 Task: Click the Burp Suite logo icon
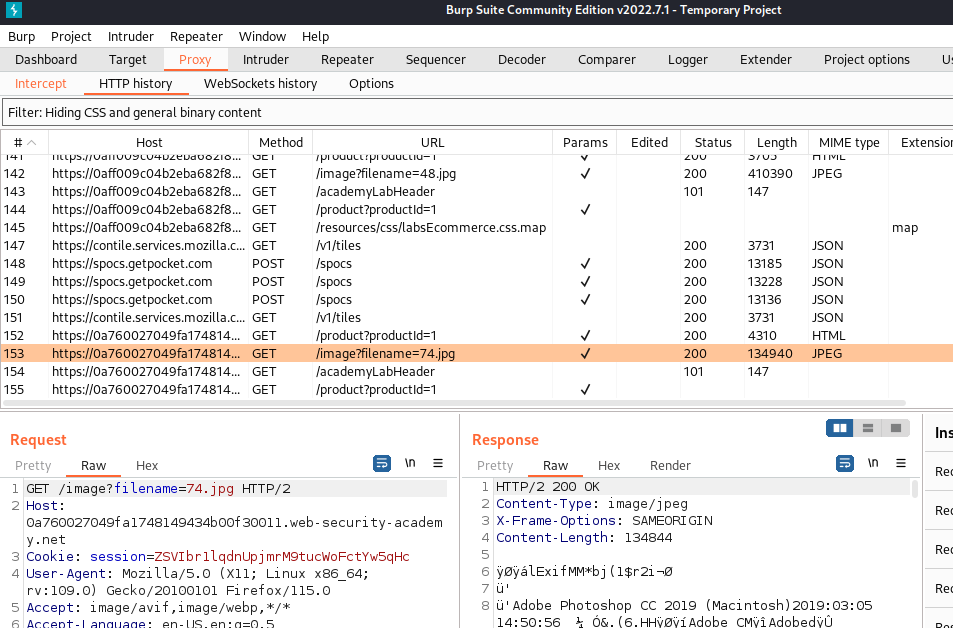coord(13,10)
